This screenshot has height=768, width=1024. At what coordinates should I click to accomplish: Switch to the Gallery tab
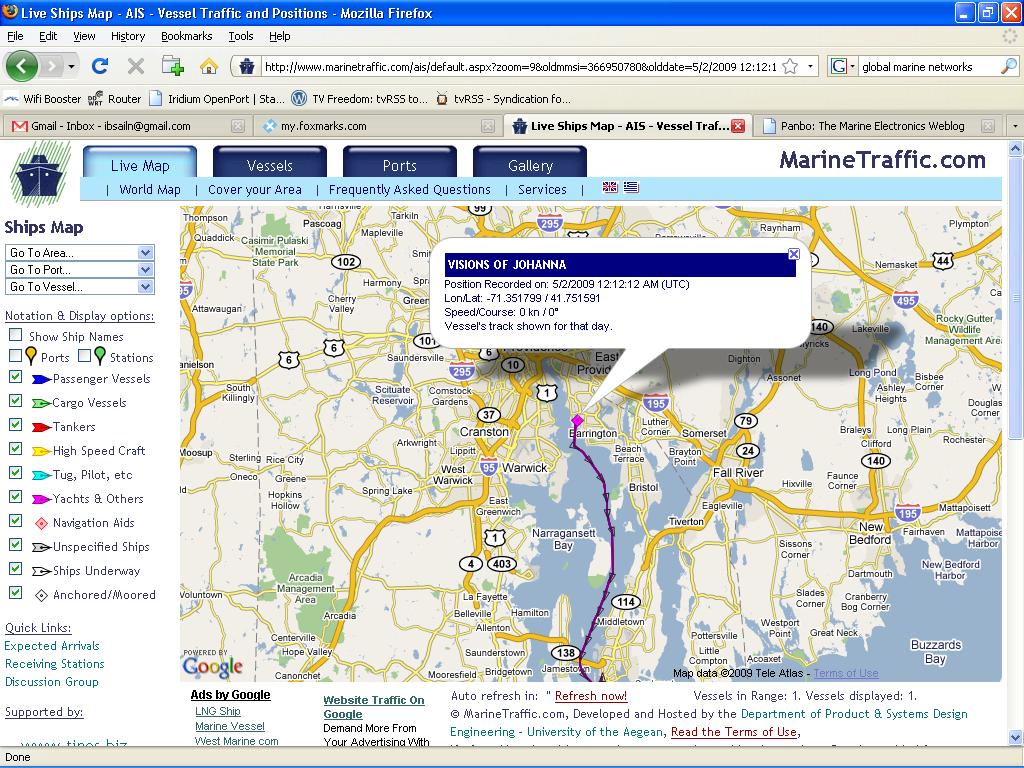coord(530,163)
